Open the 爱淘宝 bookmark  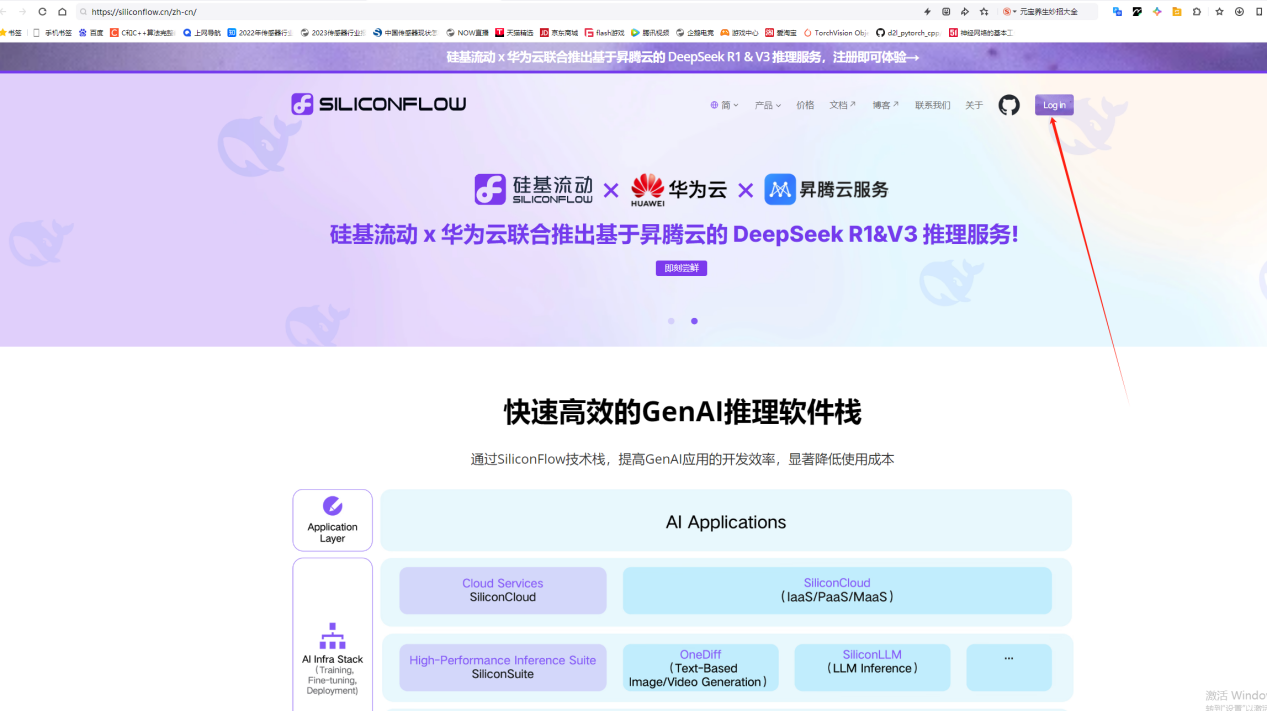[x=781, y=32]
